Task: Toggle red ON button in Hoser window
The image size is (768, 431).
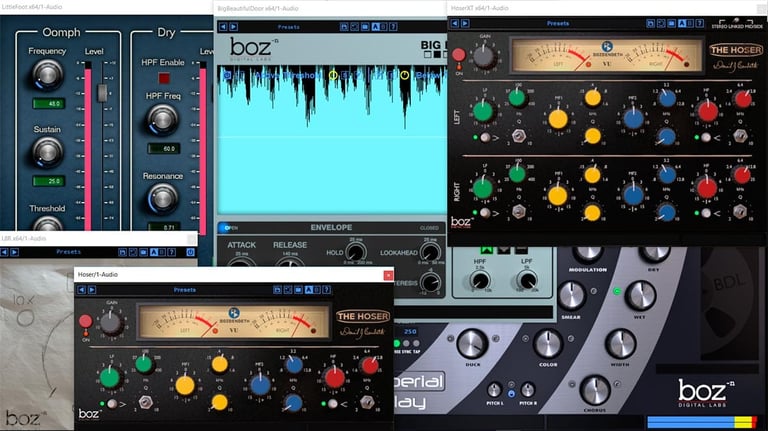Action: (86, 321)
